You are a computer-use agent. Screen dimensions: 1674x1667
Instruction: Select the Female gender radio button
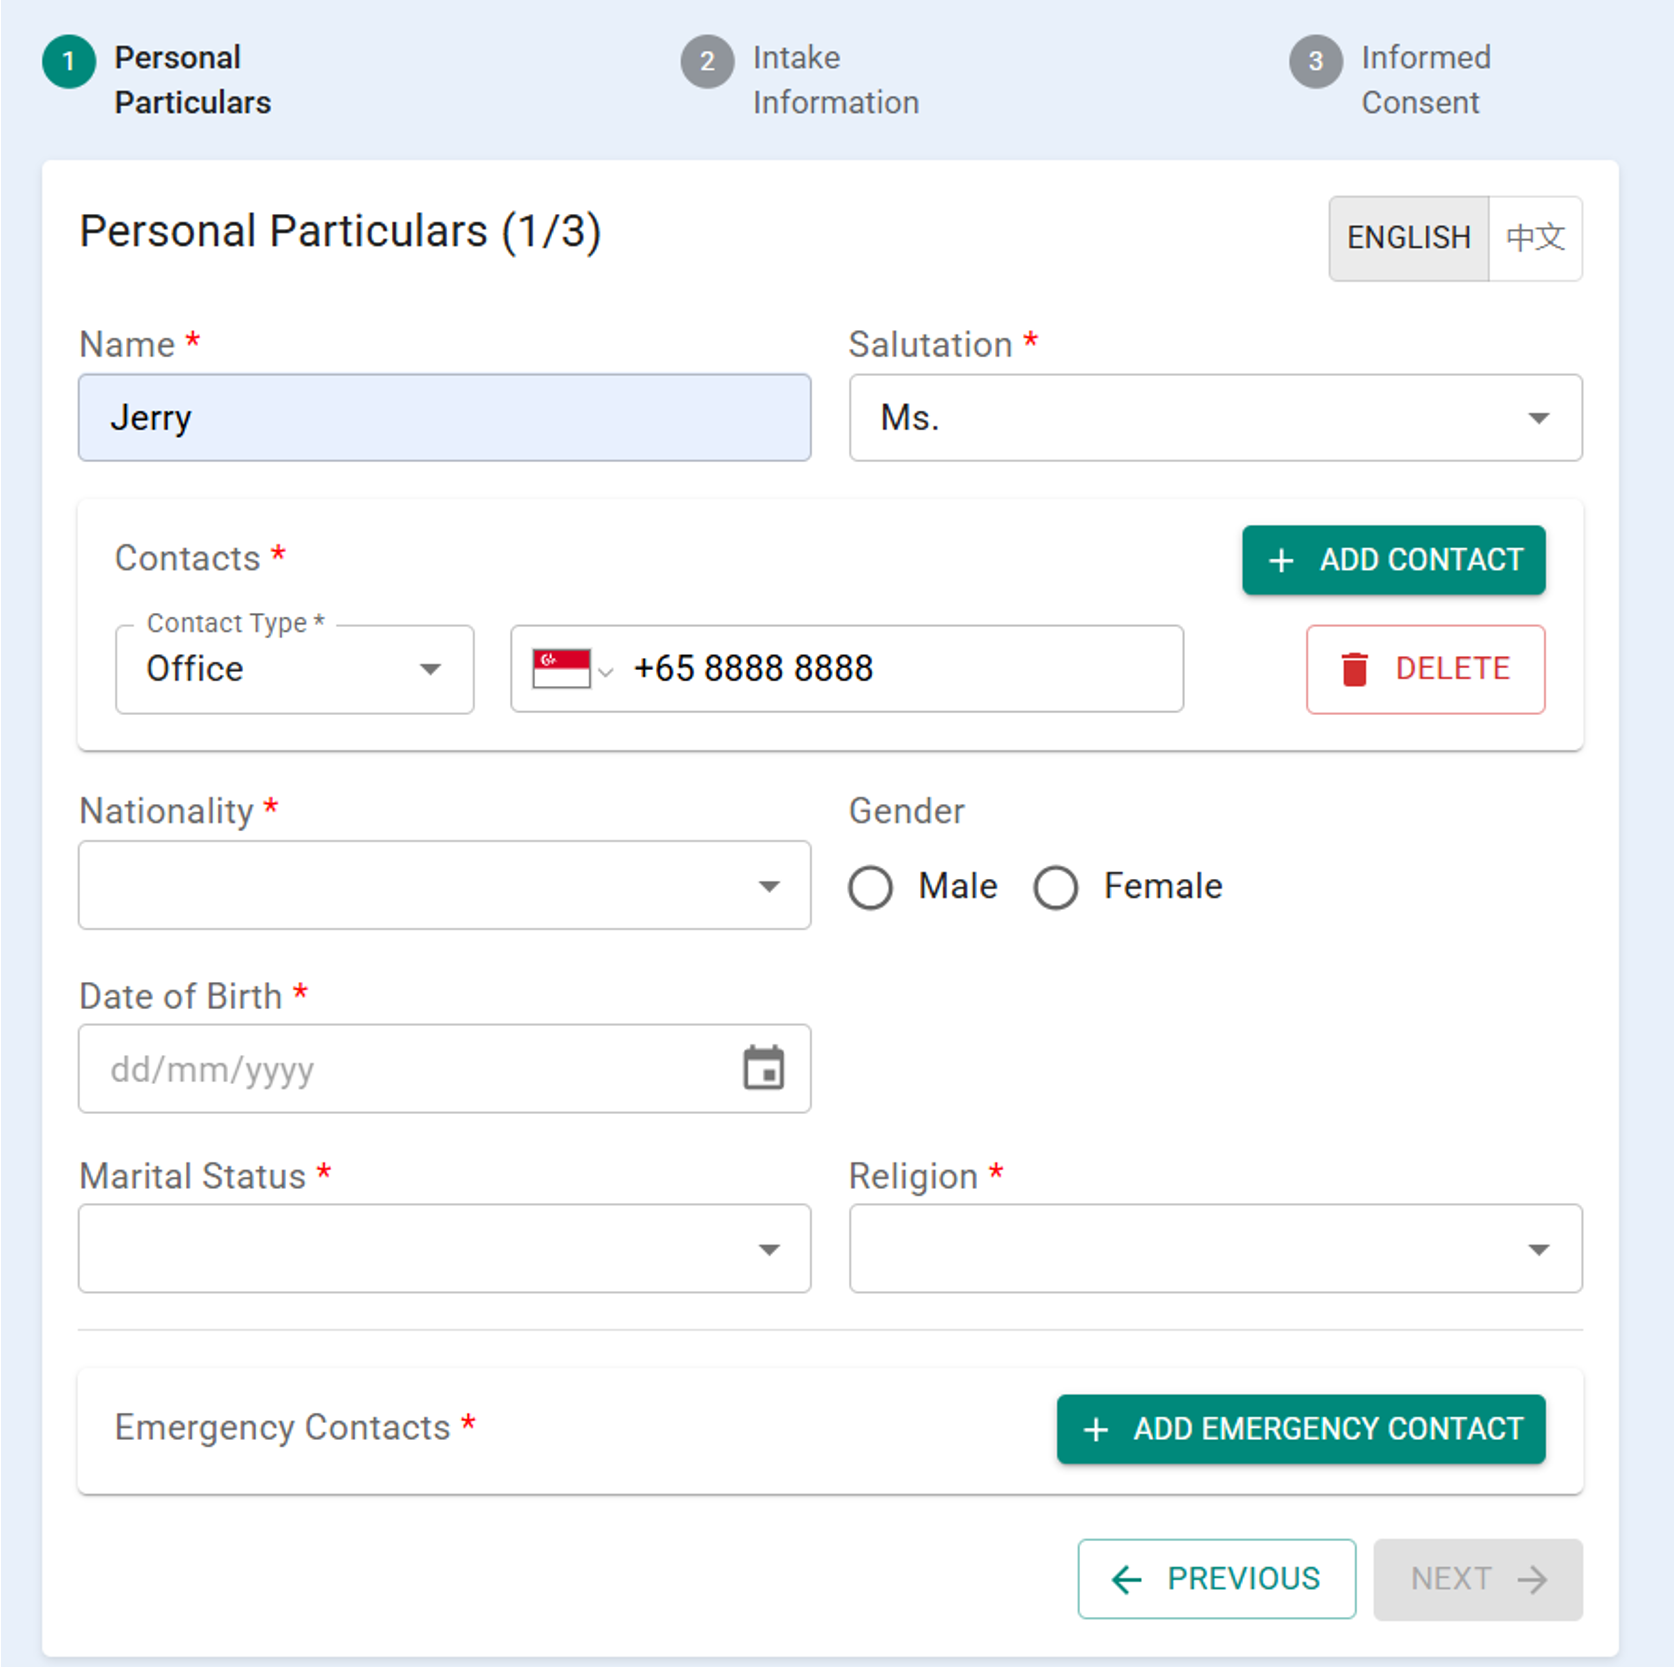pos(1055,887)
